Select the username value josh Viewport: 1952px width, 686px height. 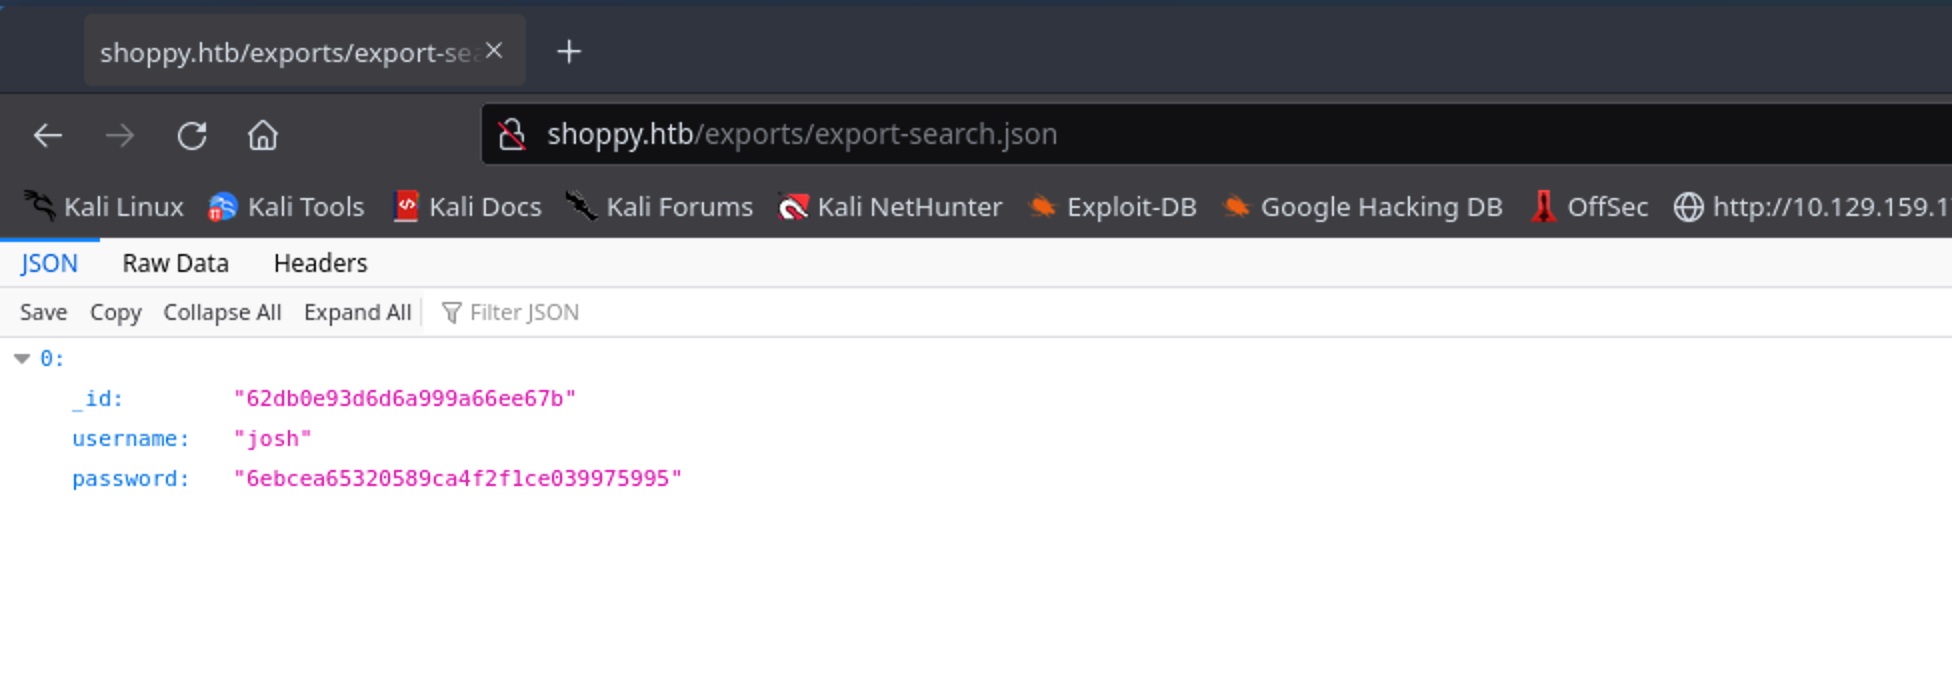click(272, 438)
